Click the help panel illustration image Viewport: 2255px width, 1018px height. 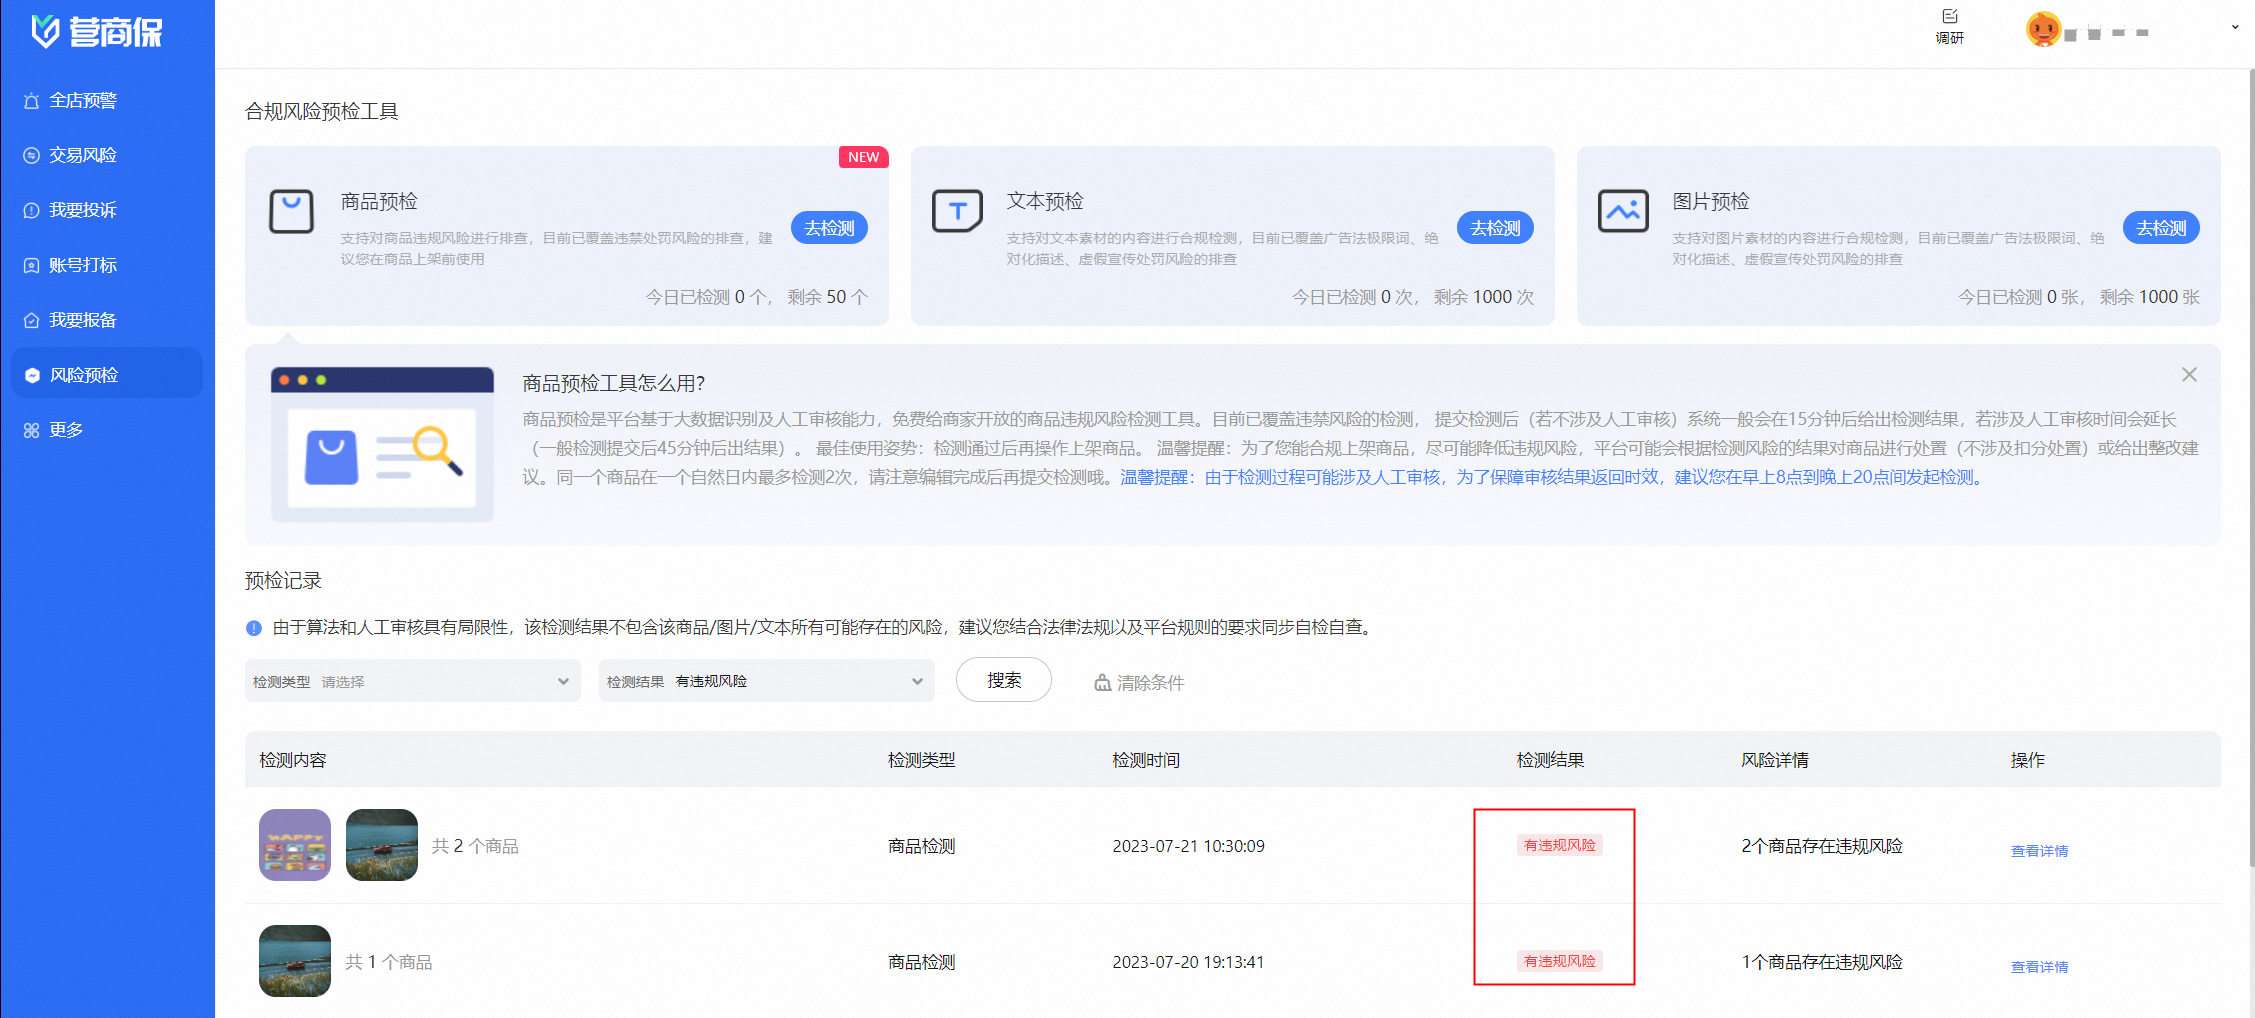click(382, 444)
